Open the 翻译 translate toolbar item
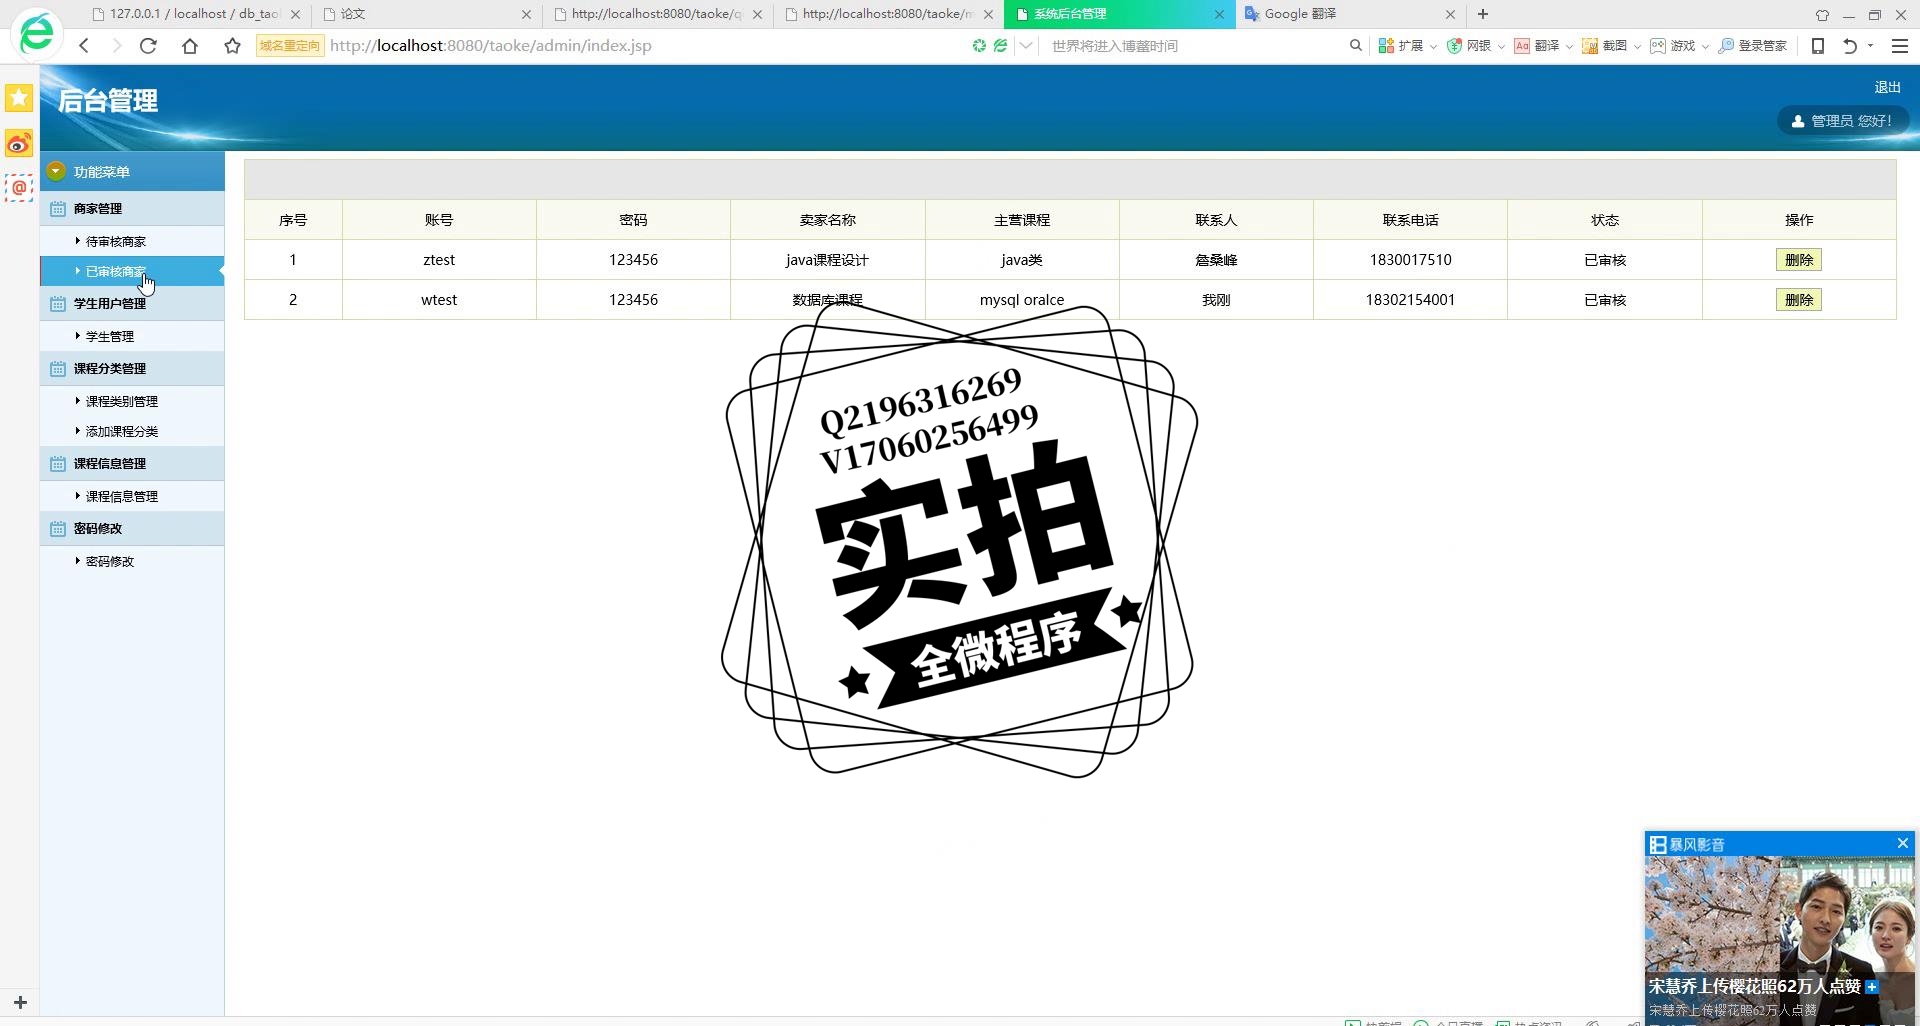Viewport: 1920px width, 1026px height. [1537, 46]
